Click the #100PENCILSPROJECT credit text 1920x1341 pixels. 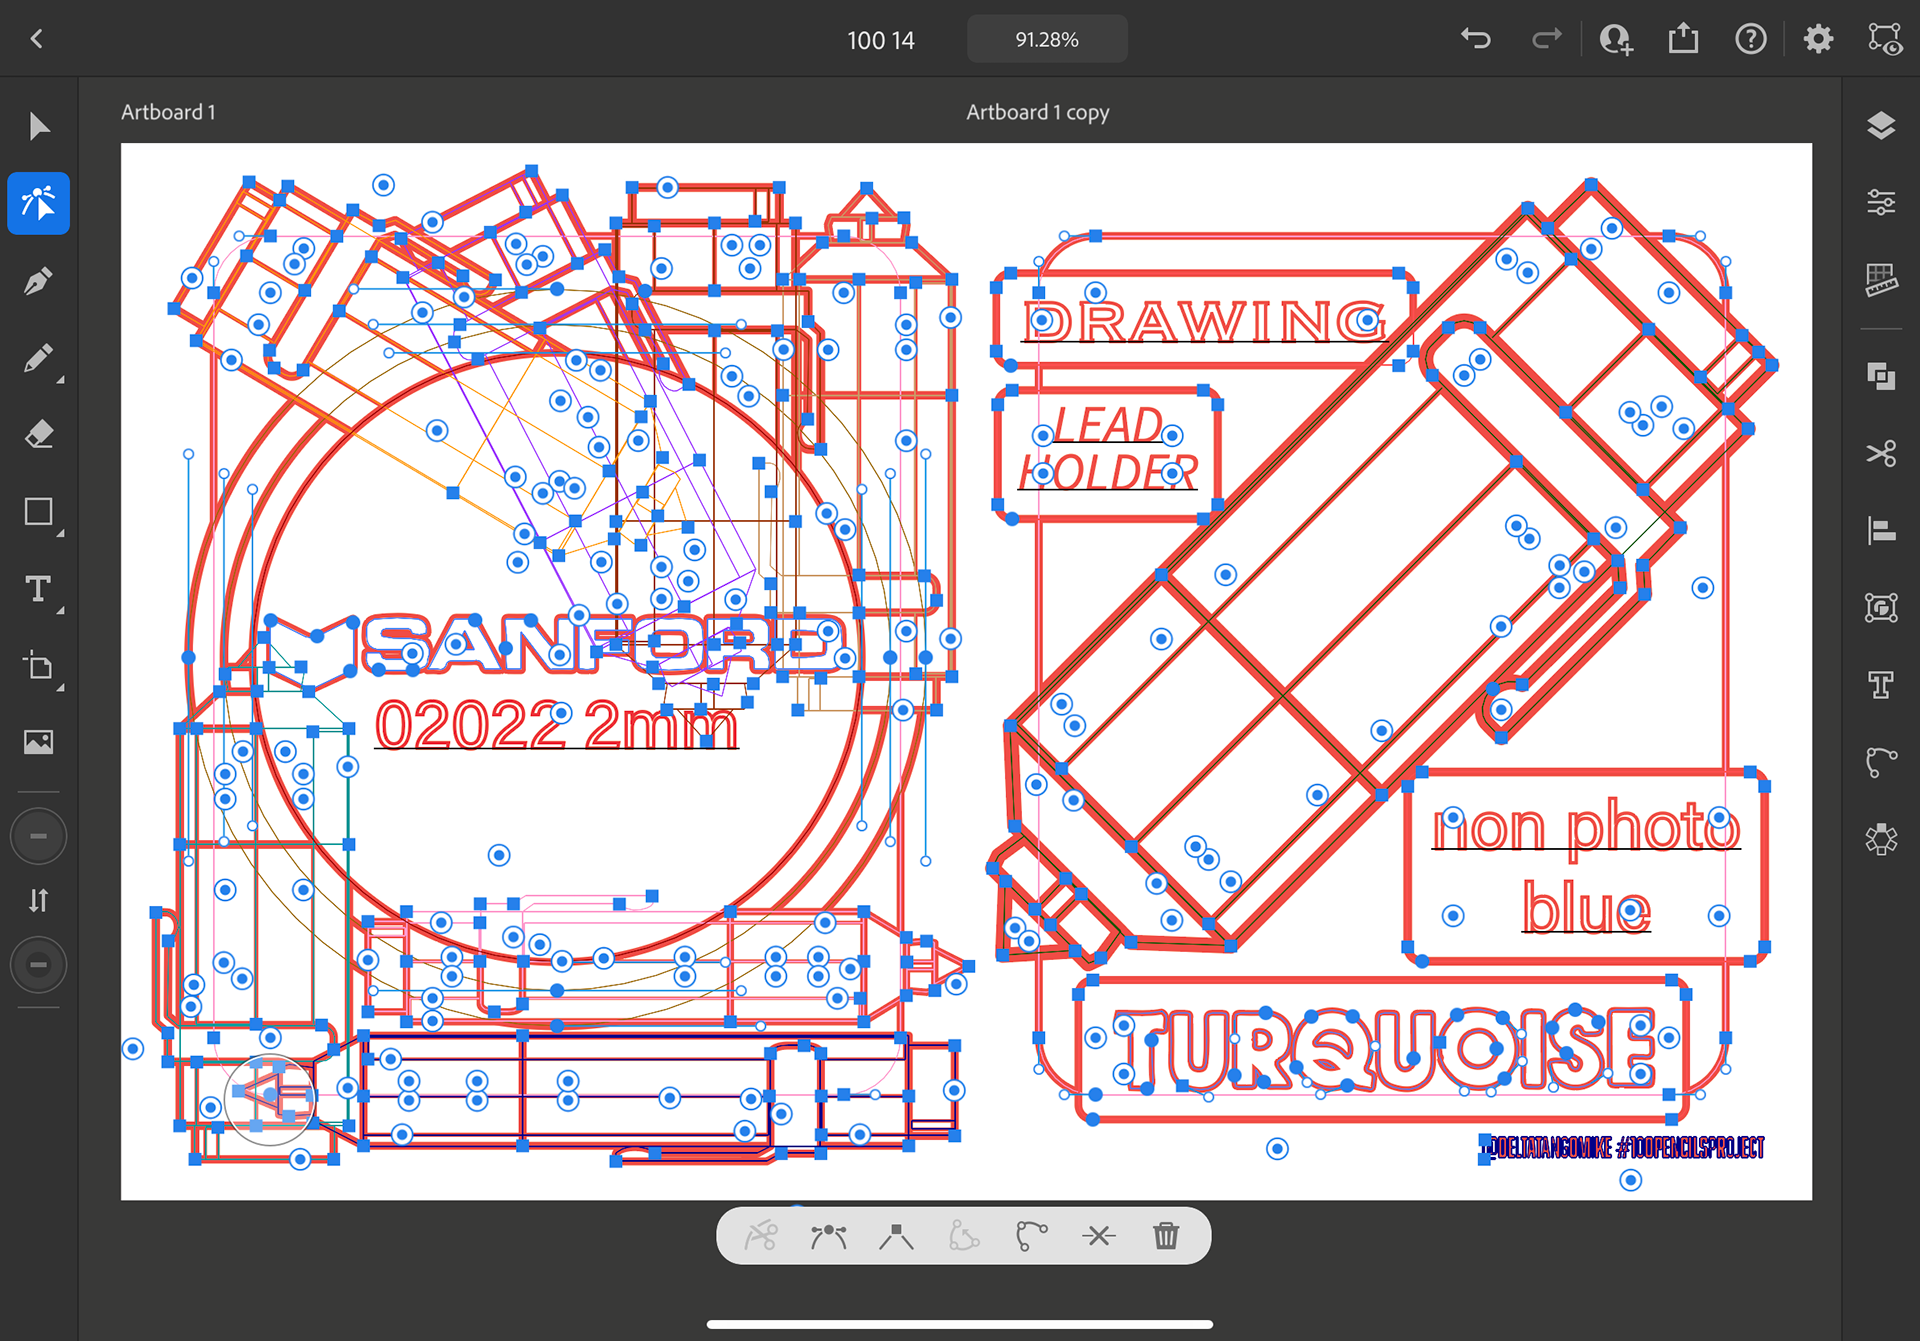1691,1147
